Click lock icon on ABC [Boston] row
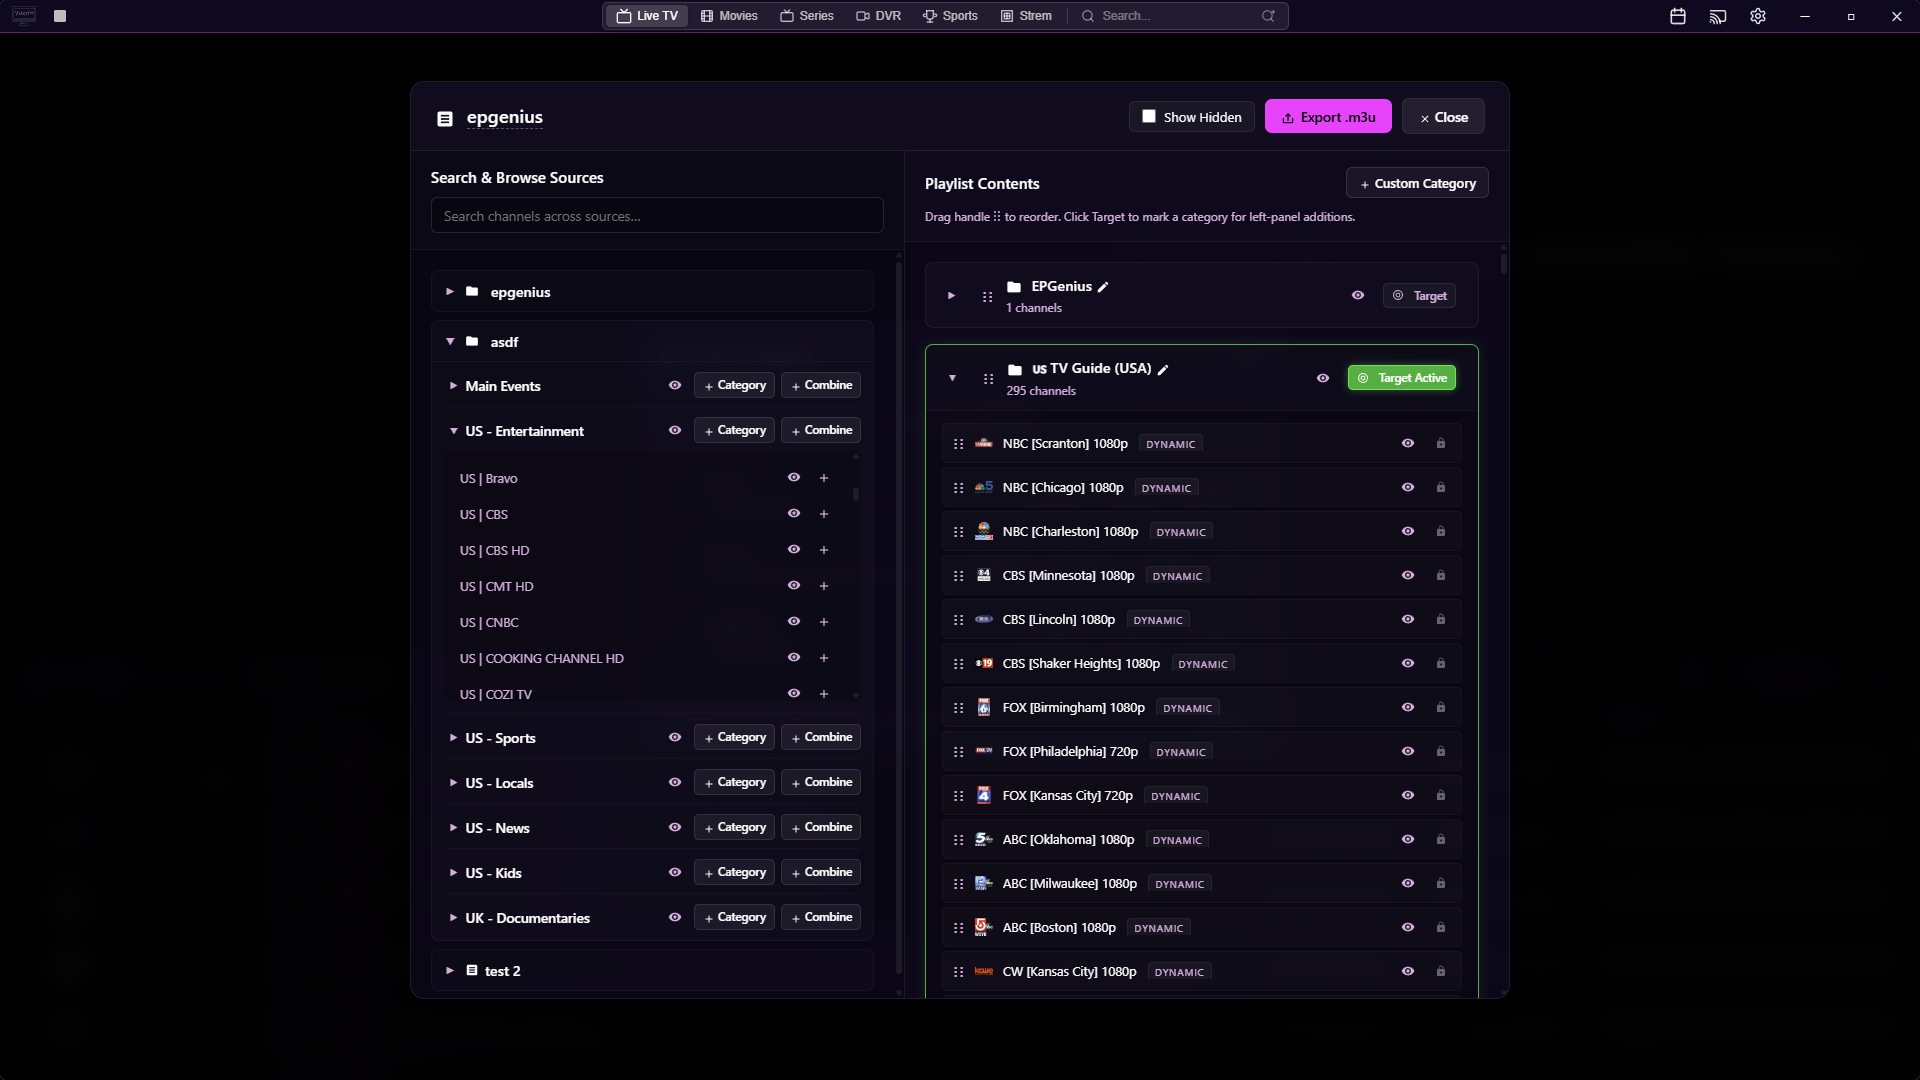This screenshot has height=1080, width=1920. [1441, 927]
